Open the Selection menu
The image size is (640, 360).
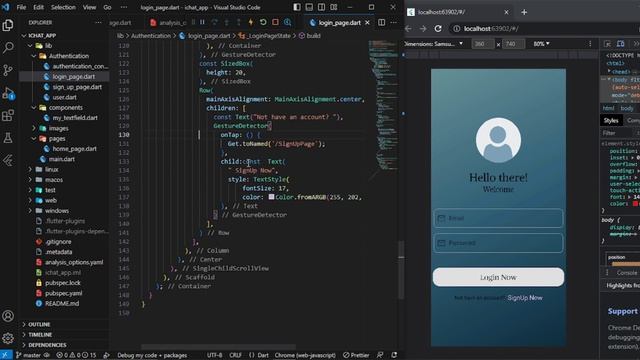[x=63, y=7]
